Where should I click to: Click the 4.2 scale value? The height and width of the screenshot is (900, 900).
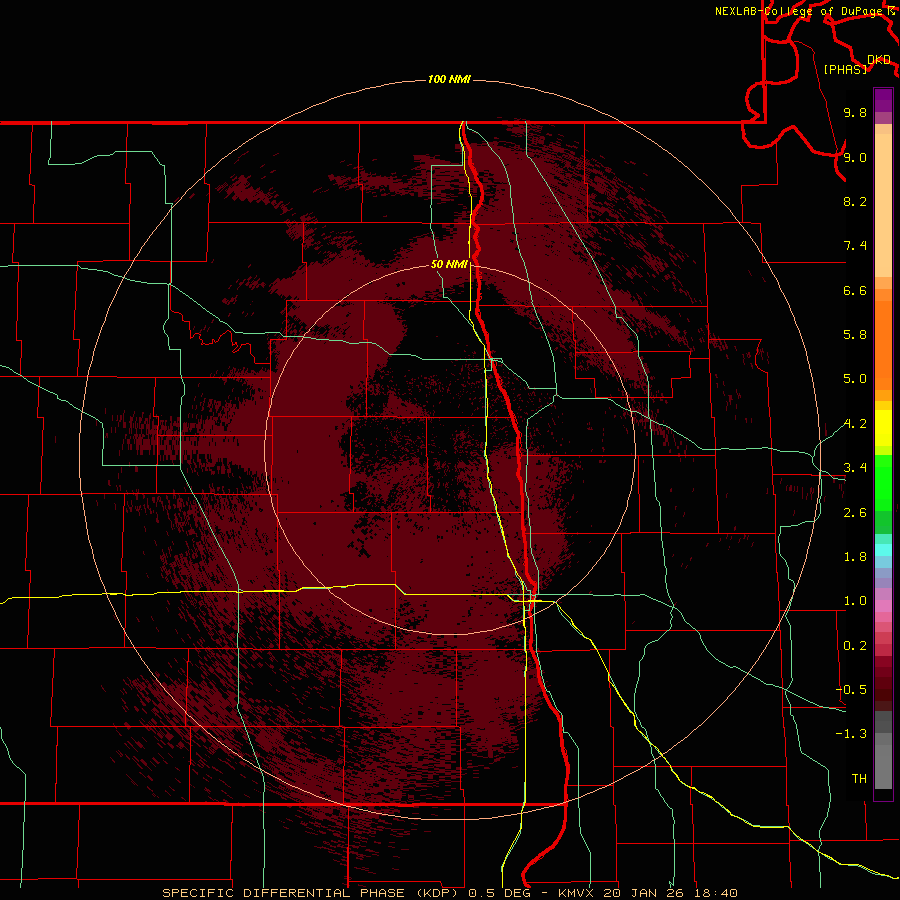855,424
